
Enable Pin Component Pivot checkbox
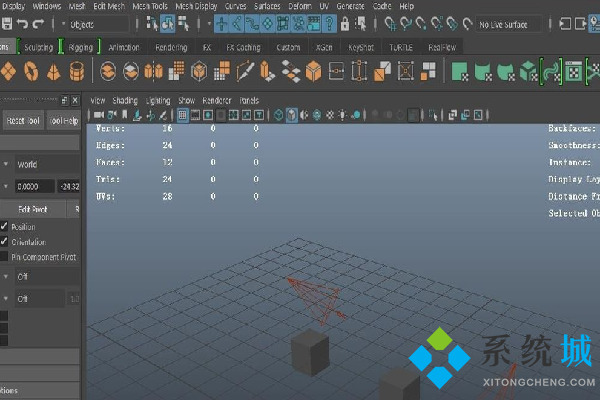point(4,257)
